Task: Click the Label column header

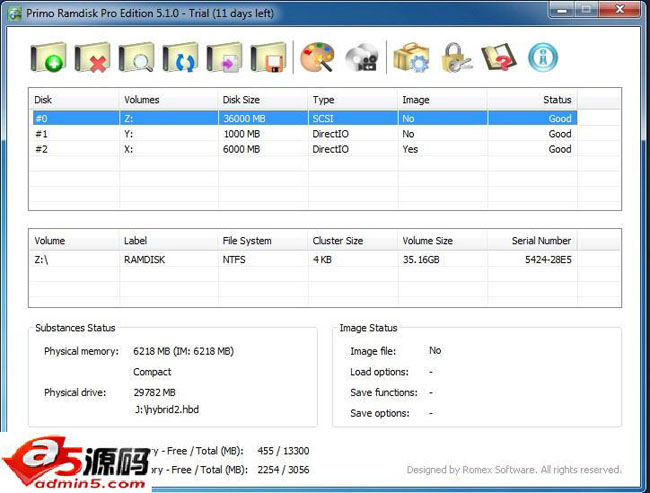Action: [169, 240]
